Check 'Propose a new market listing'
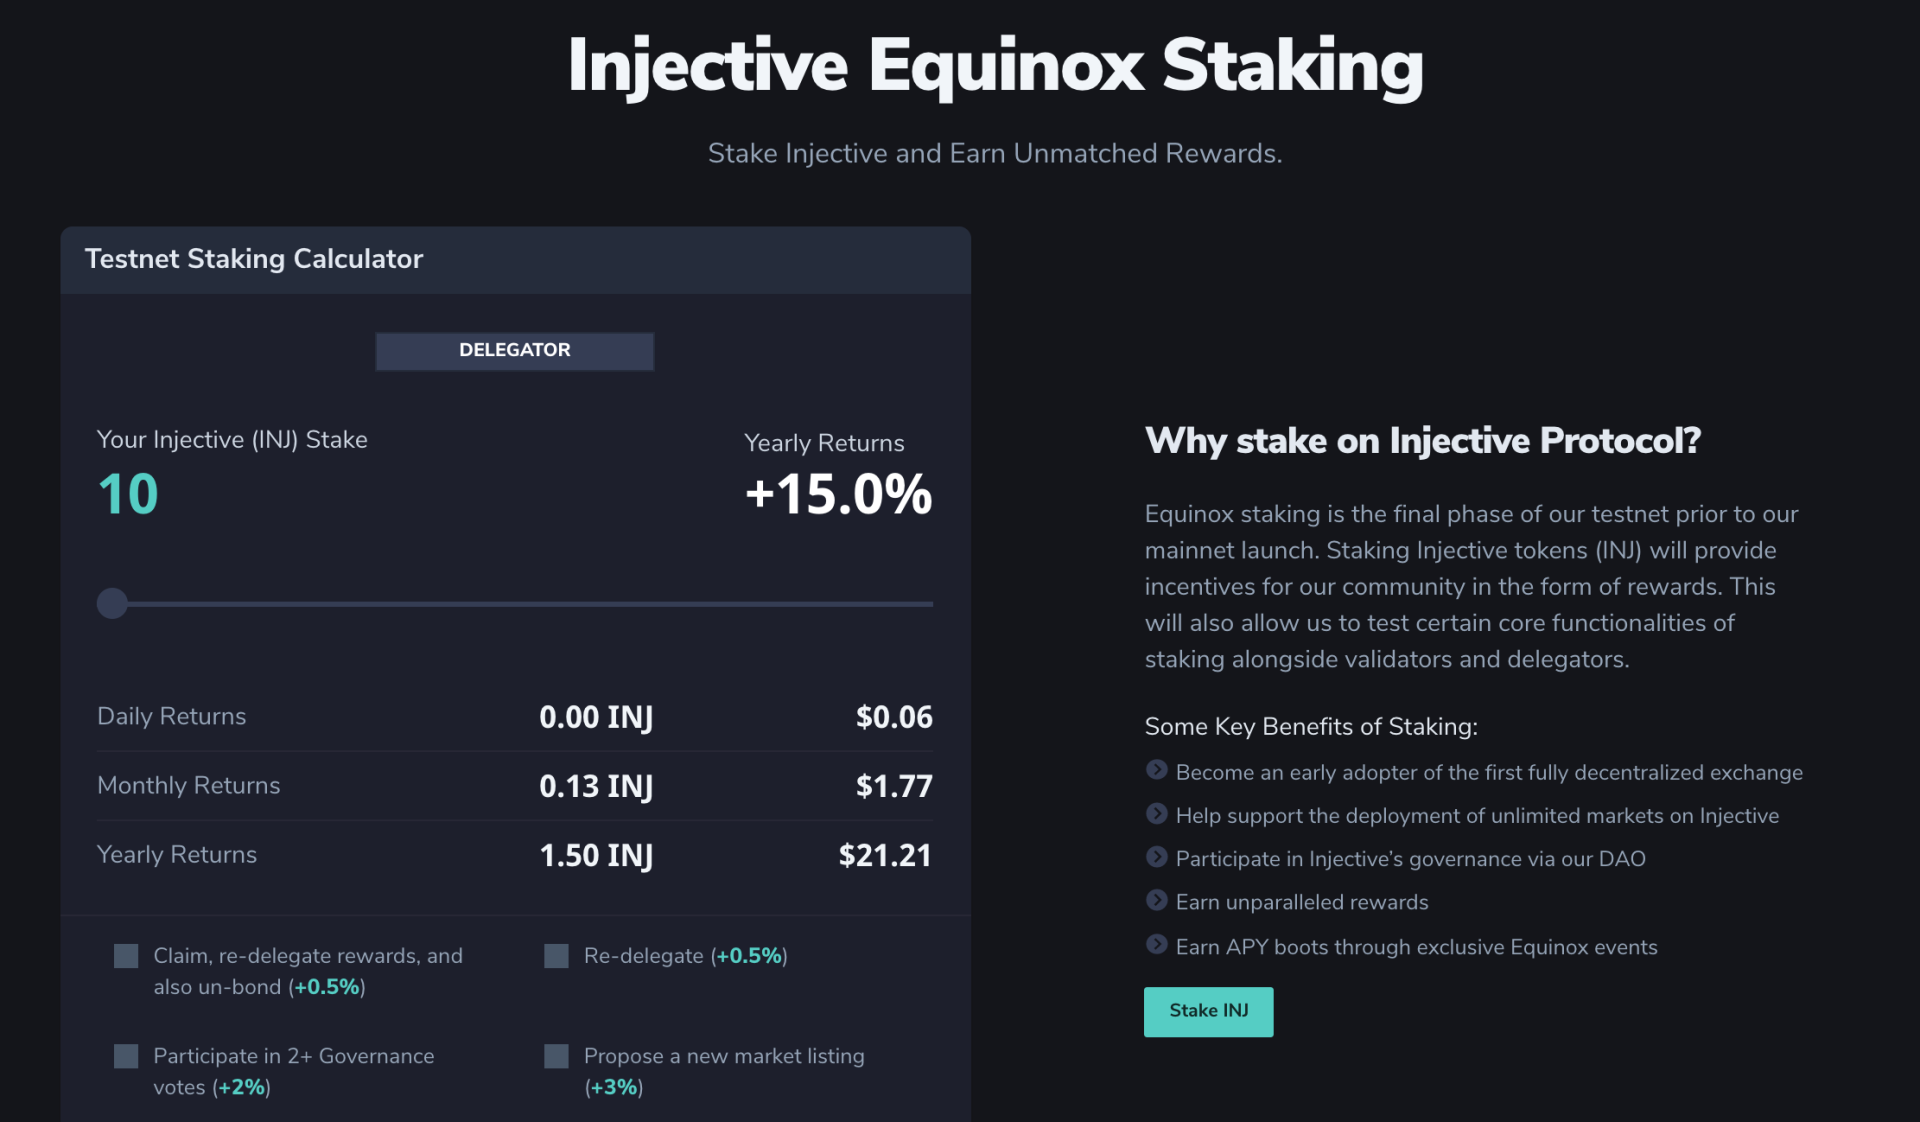The width and height of the screenshot is (1920, 1122). (x=556, y=1055)
